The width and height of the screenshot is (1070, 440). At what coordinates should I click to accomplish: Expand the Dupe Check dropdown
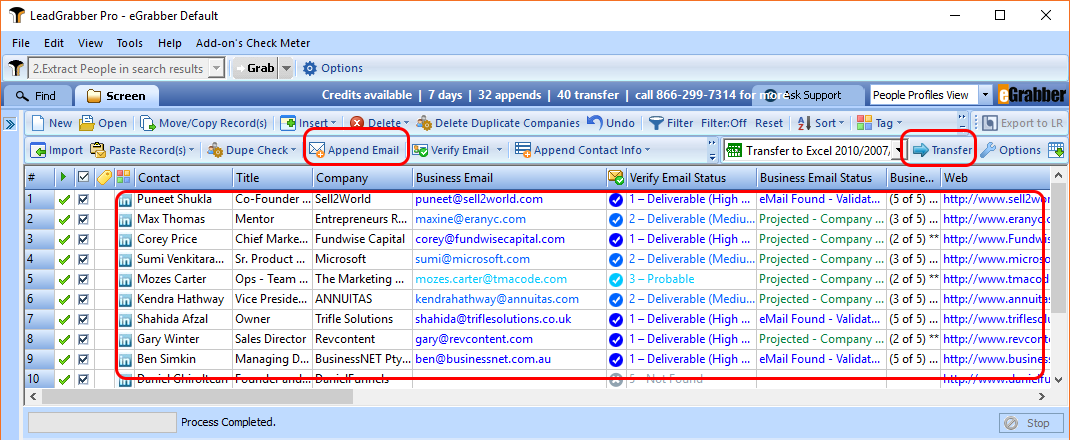click(293, 150)
